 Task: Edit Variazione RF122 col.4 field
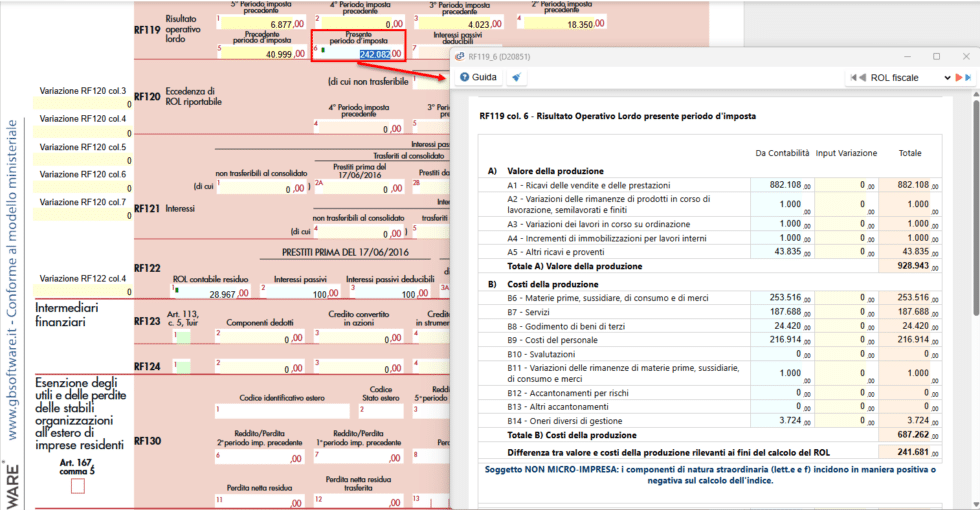tap(82, 292)
